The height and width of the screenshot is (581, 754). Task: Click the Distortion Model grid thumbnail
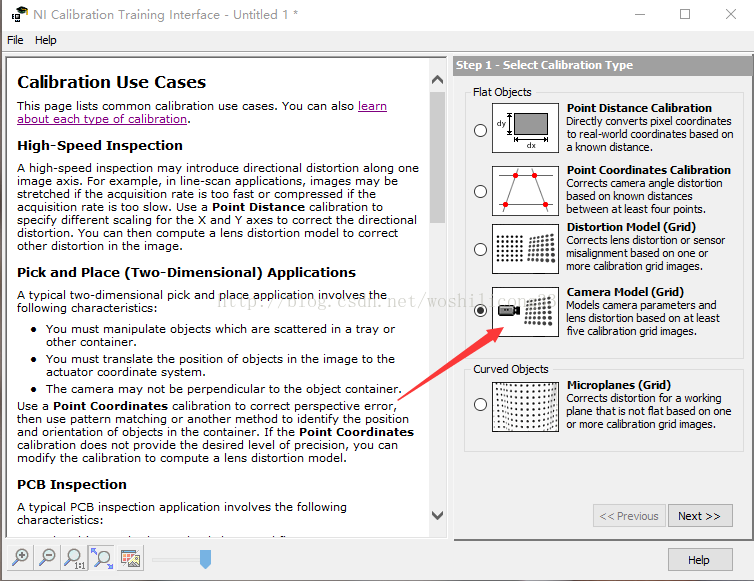525,249
